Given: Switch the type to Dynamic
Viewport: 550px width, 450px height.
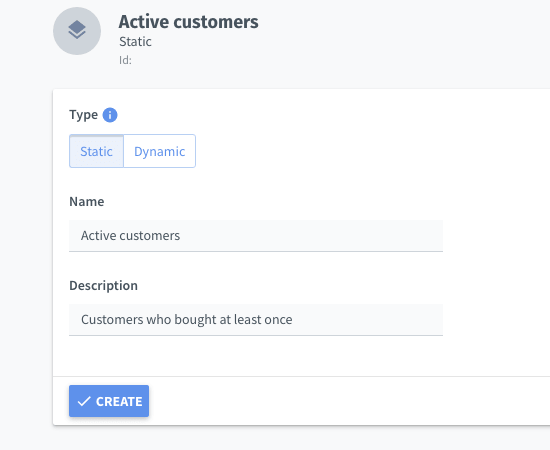Looking at the screenshot, I should click(160, 151).
